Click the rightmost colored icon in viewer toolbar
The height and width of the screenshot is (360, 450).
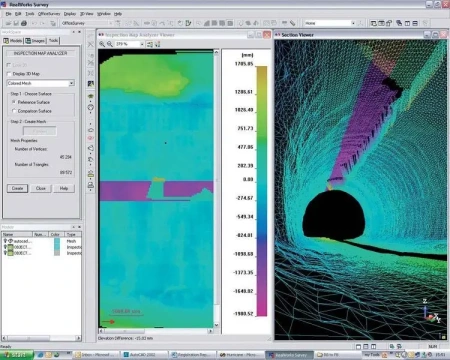click(x=157, y=44)
